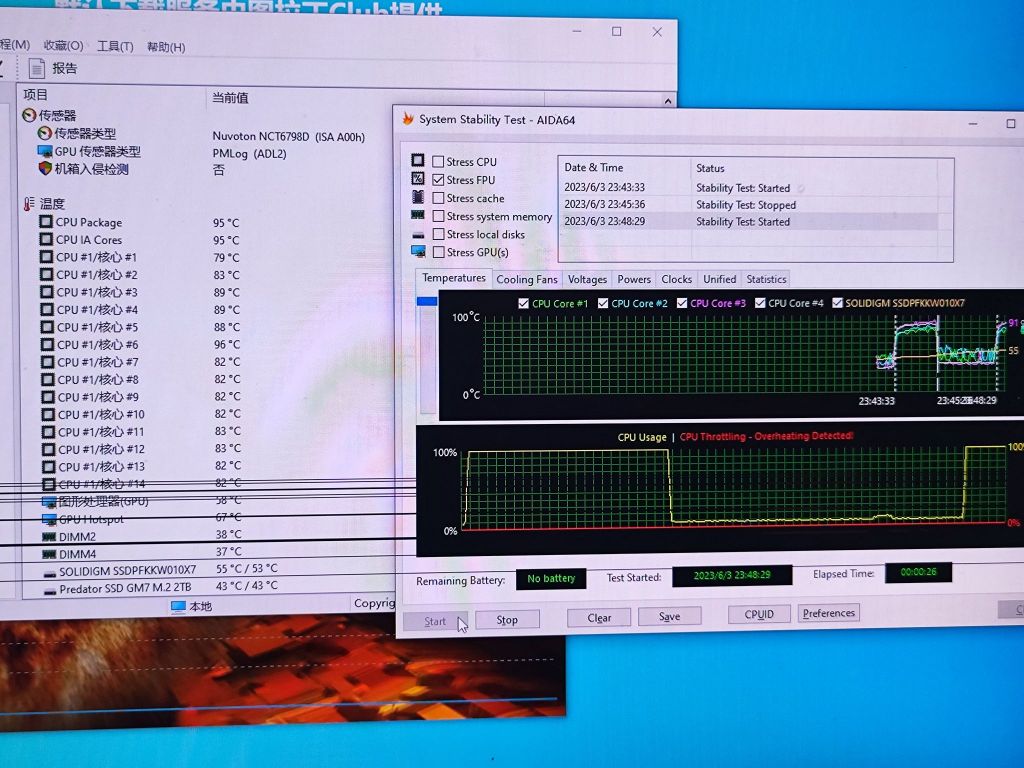Viewport: 1024px width, 768px height.
Task: Open the Statistics tab
Action: pyautogui.click(x=766, y=280)
